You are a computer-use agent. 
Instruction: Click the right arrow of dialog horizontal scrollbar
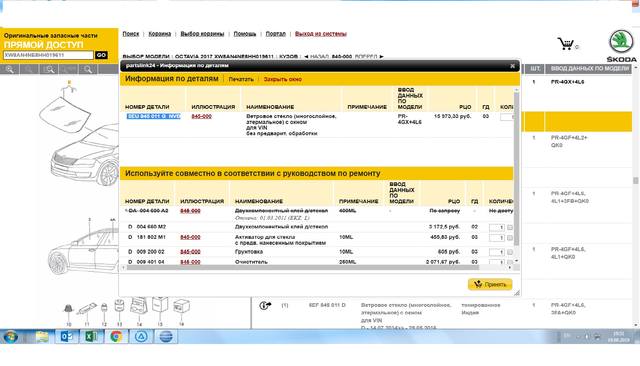(x=510, y=268)
